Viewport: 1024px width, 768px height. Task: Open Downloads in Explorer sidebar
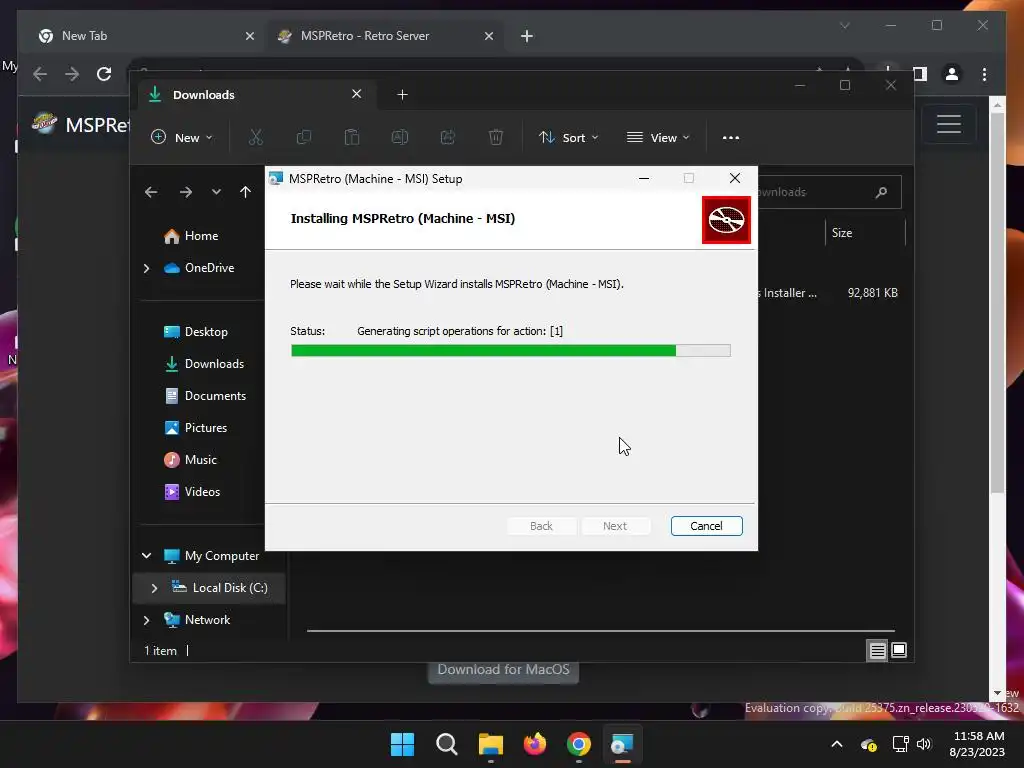click(x=204, y=364)
